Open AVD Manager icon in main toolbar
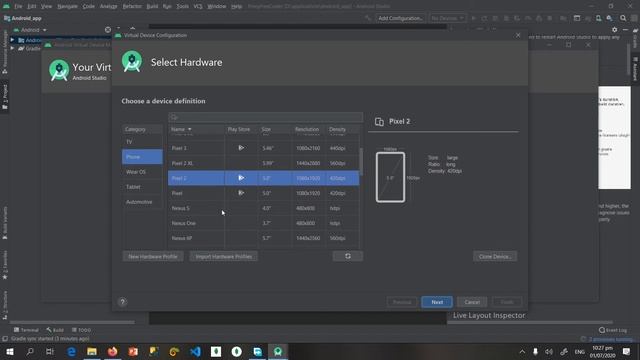Viewport: 640px width, 360px height. (598, 18)
